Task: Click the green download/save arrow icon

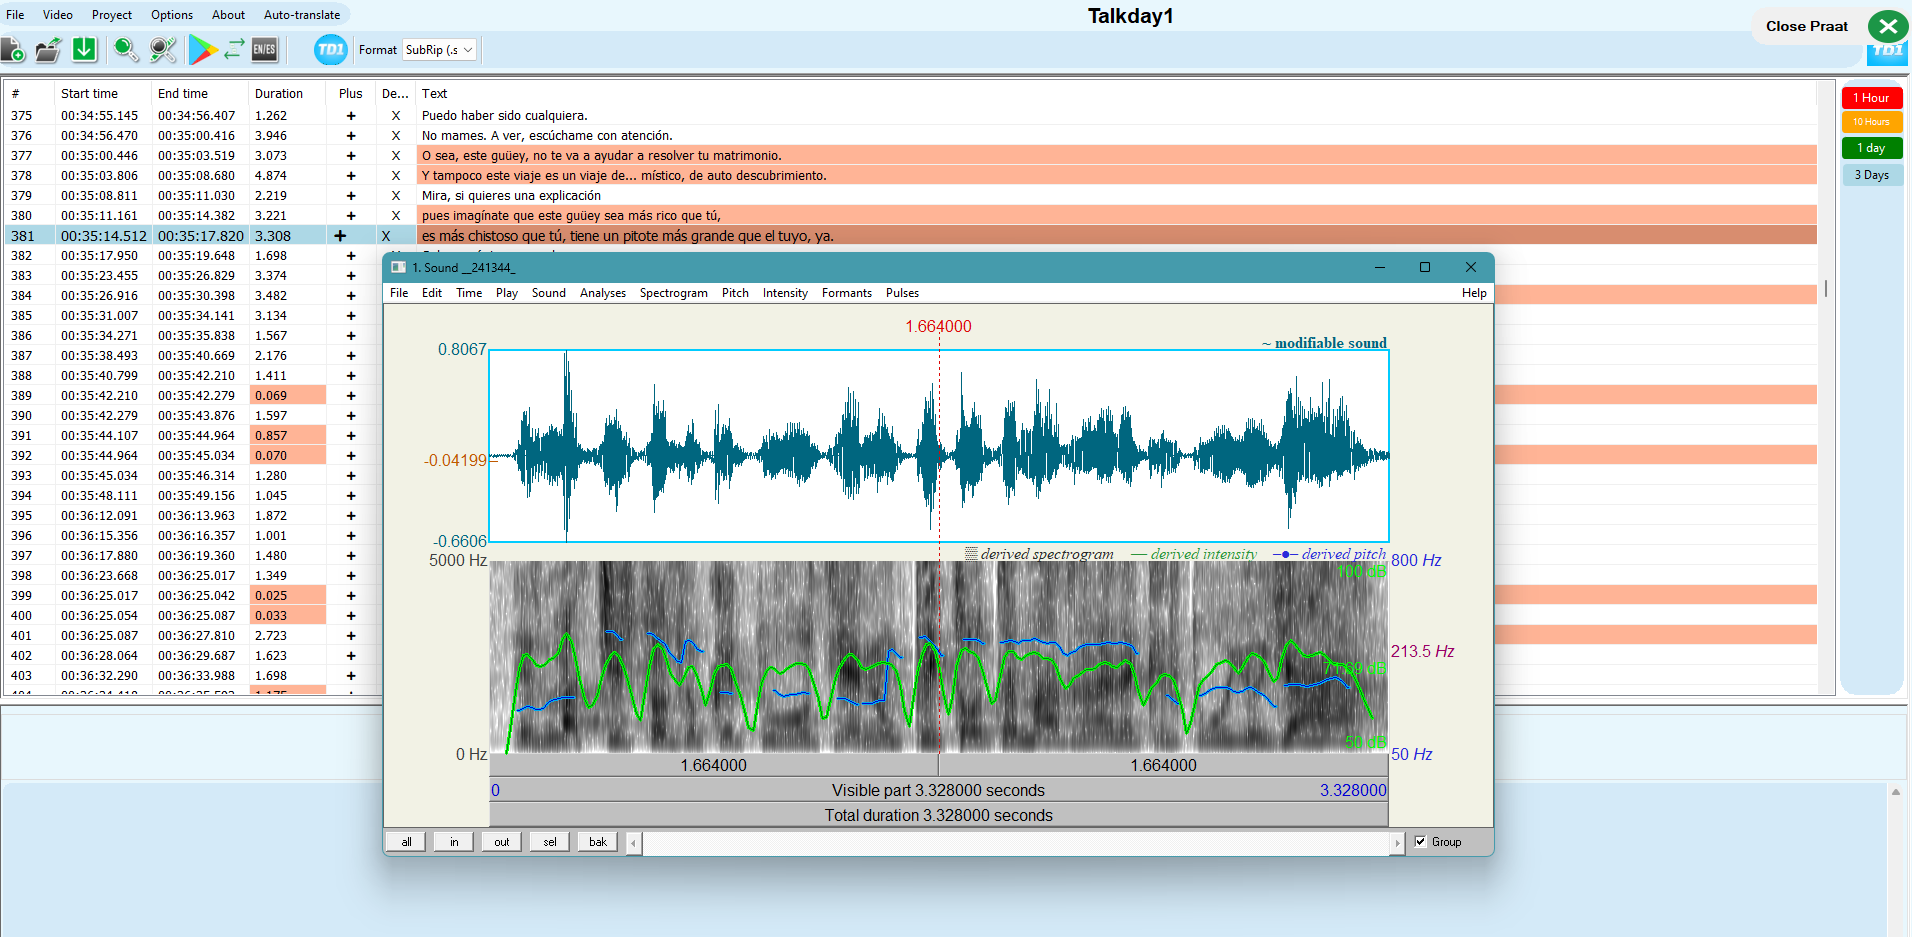Action: [85, 49]
